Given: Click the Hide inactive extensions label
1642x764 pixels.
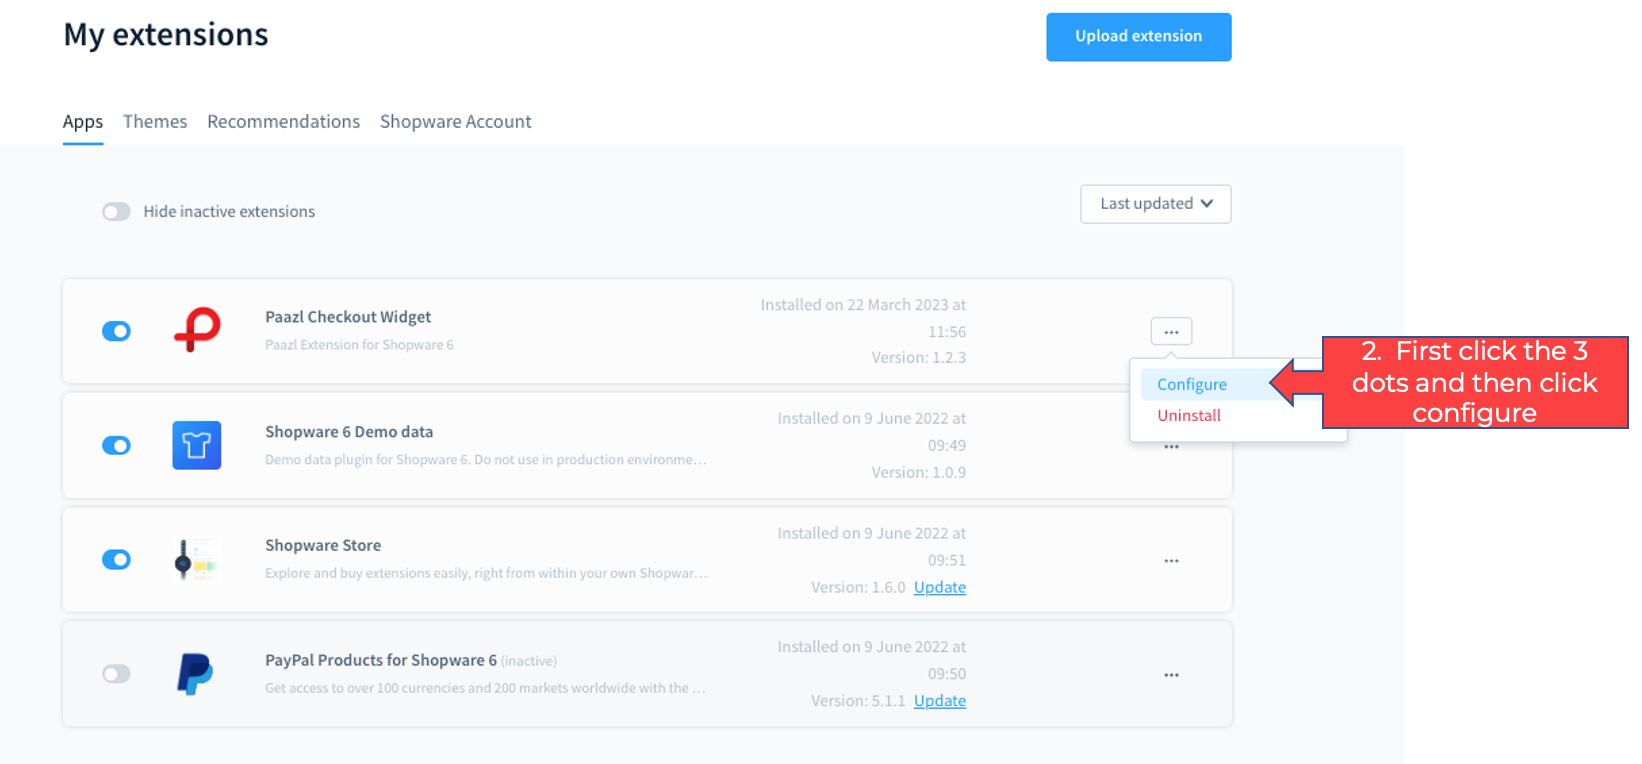Looking at the screenshot, I should point(229,212).
